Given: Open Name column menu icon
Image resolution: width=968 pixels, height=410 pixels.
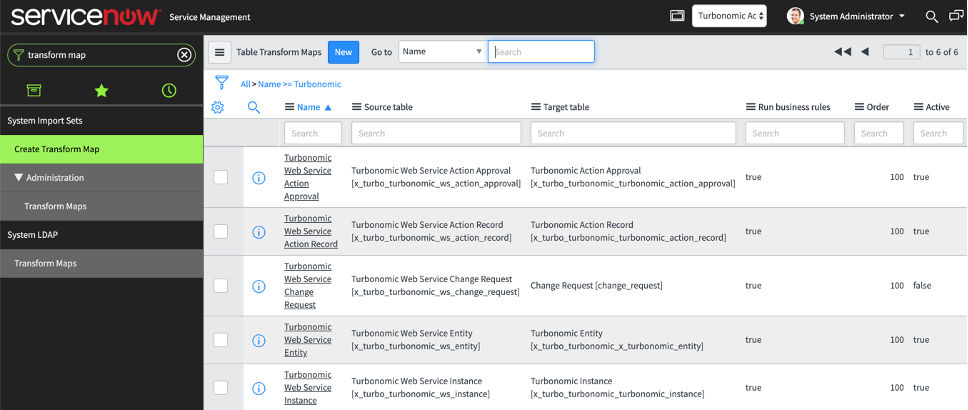Looking at the screenshot, I should [x=289, y=107].
